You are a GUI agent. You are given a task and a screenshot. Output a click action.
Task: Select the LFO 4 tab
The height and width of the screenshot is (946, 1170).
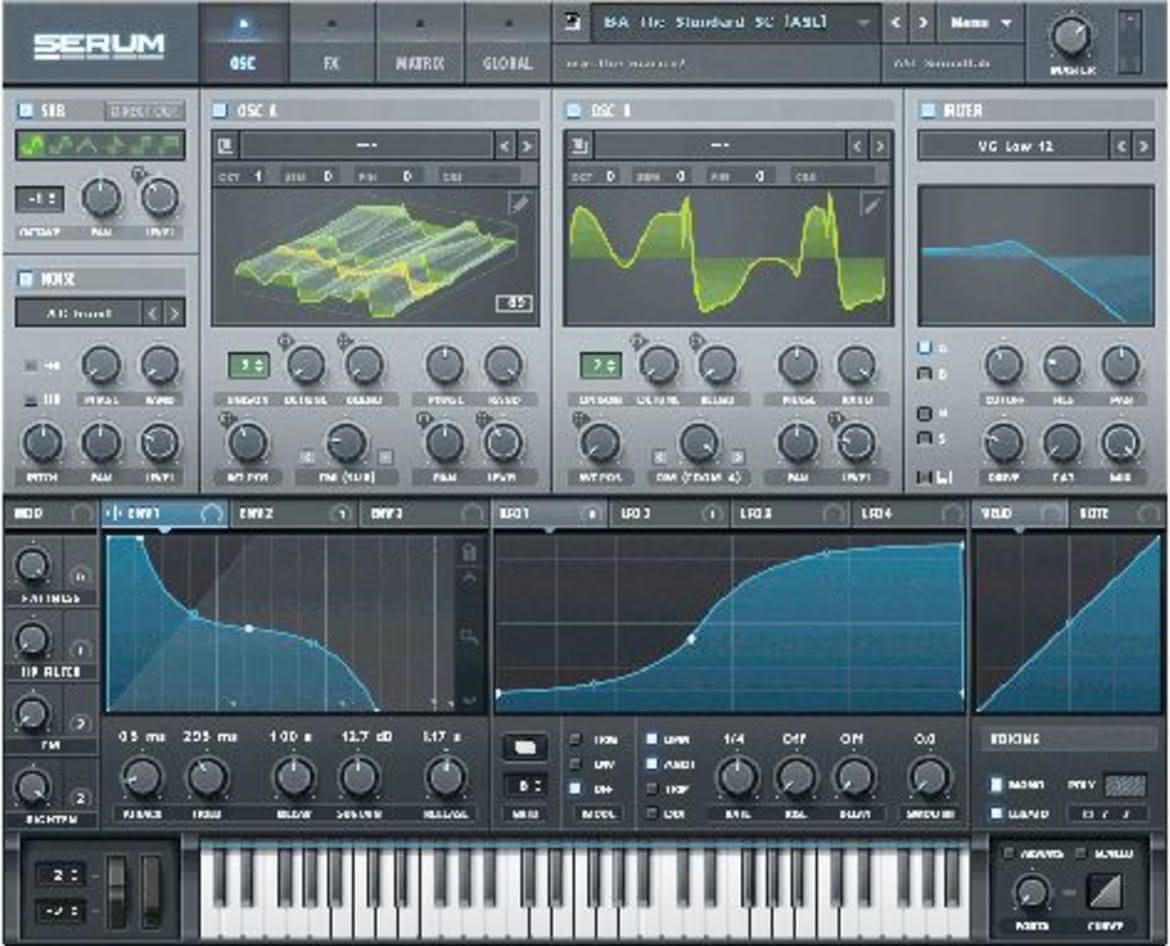910,513
